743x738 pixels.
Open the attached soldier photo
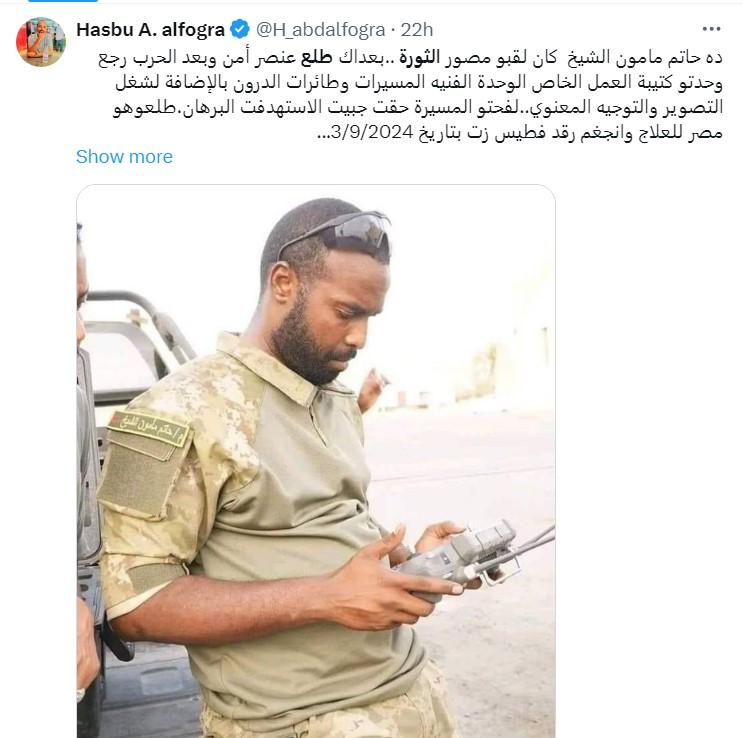point(316,461)
